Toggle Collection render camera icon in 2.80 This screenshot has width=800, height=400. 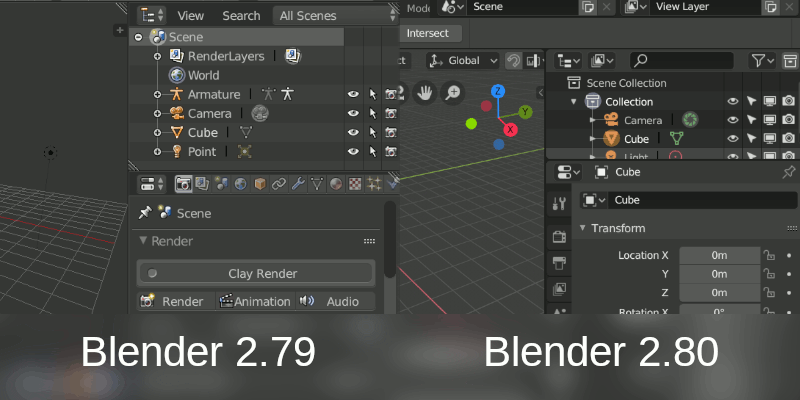pos(788,101)
